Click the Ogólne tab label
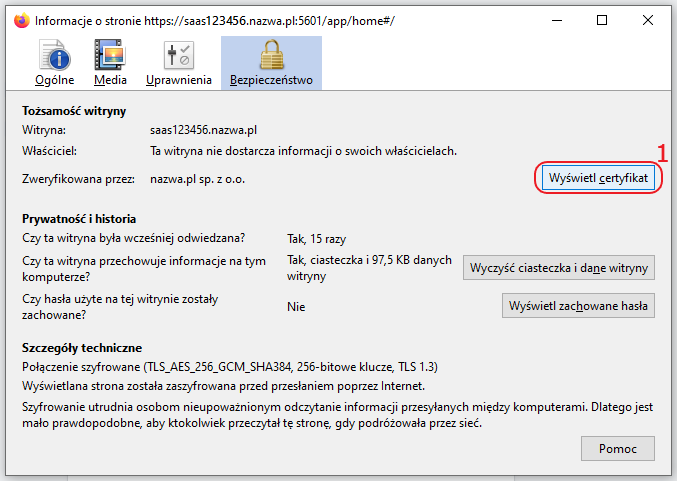Viewport: 677px width, 481px height. (54, 80)
